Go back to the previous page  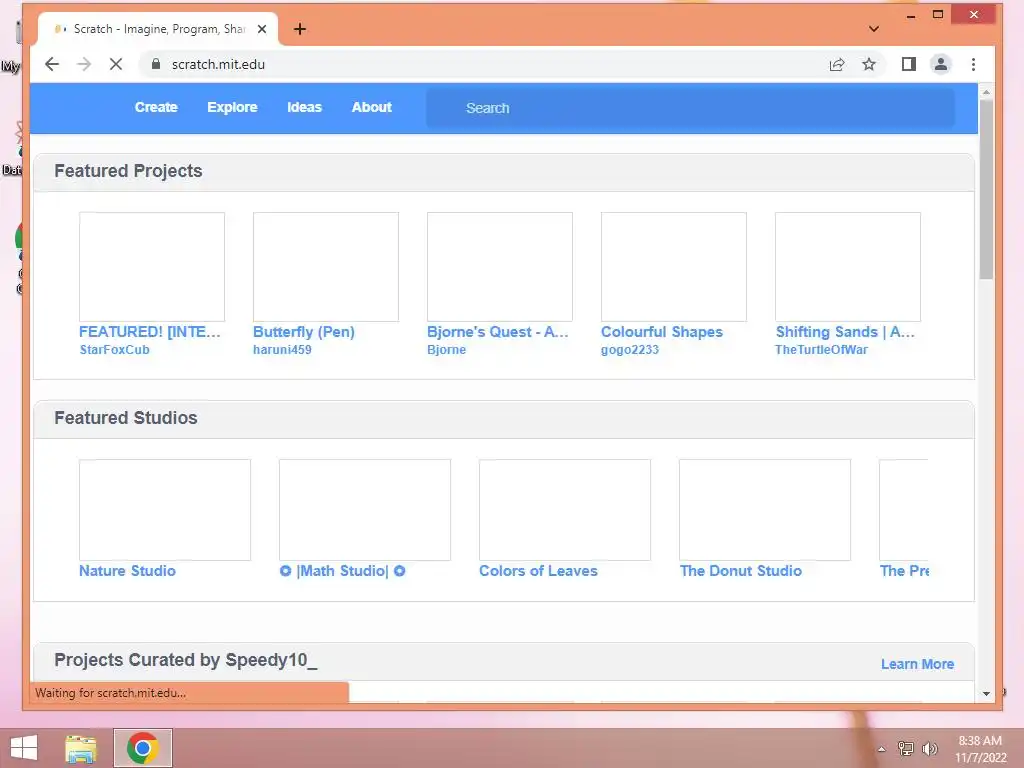point(52,64)
